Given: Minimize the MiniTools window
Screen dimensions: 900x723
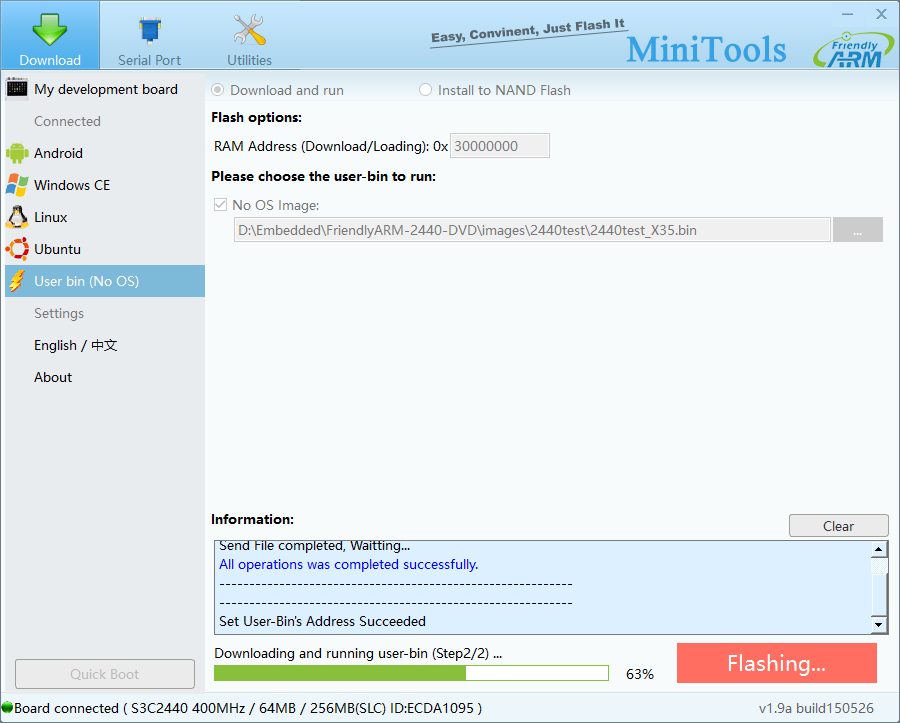Looking at the screenshot, I should click(x=848, y=14).
